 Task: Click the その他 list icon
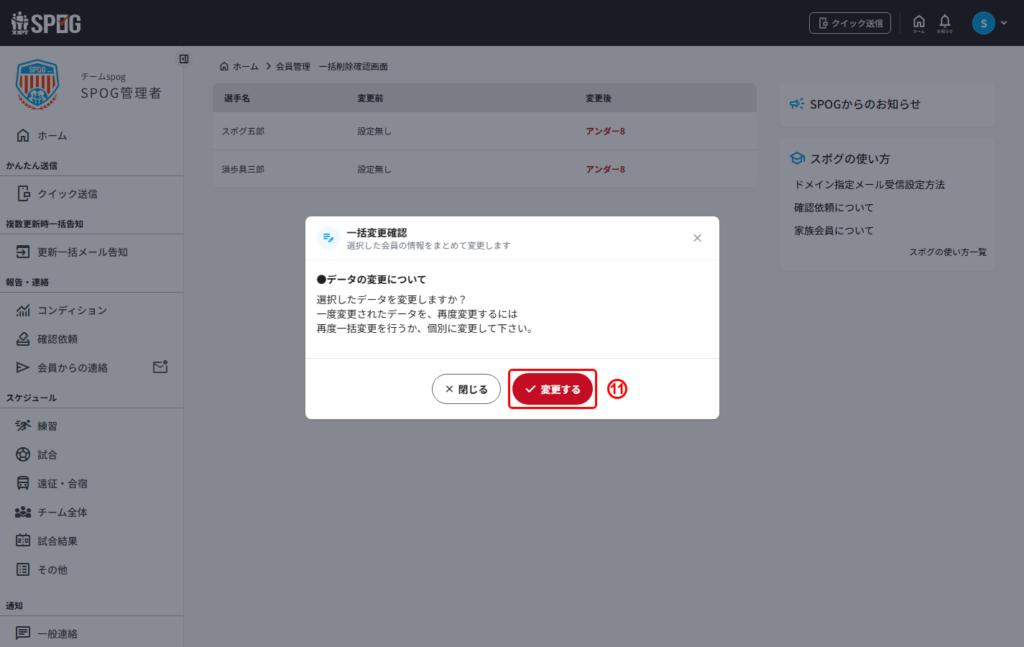point(23,569)
